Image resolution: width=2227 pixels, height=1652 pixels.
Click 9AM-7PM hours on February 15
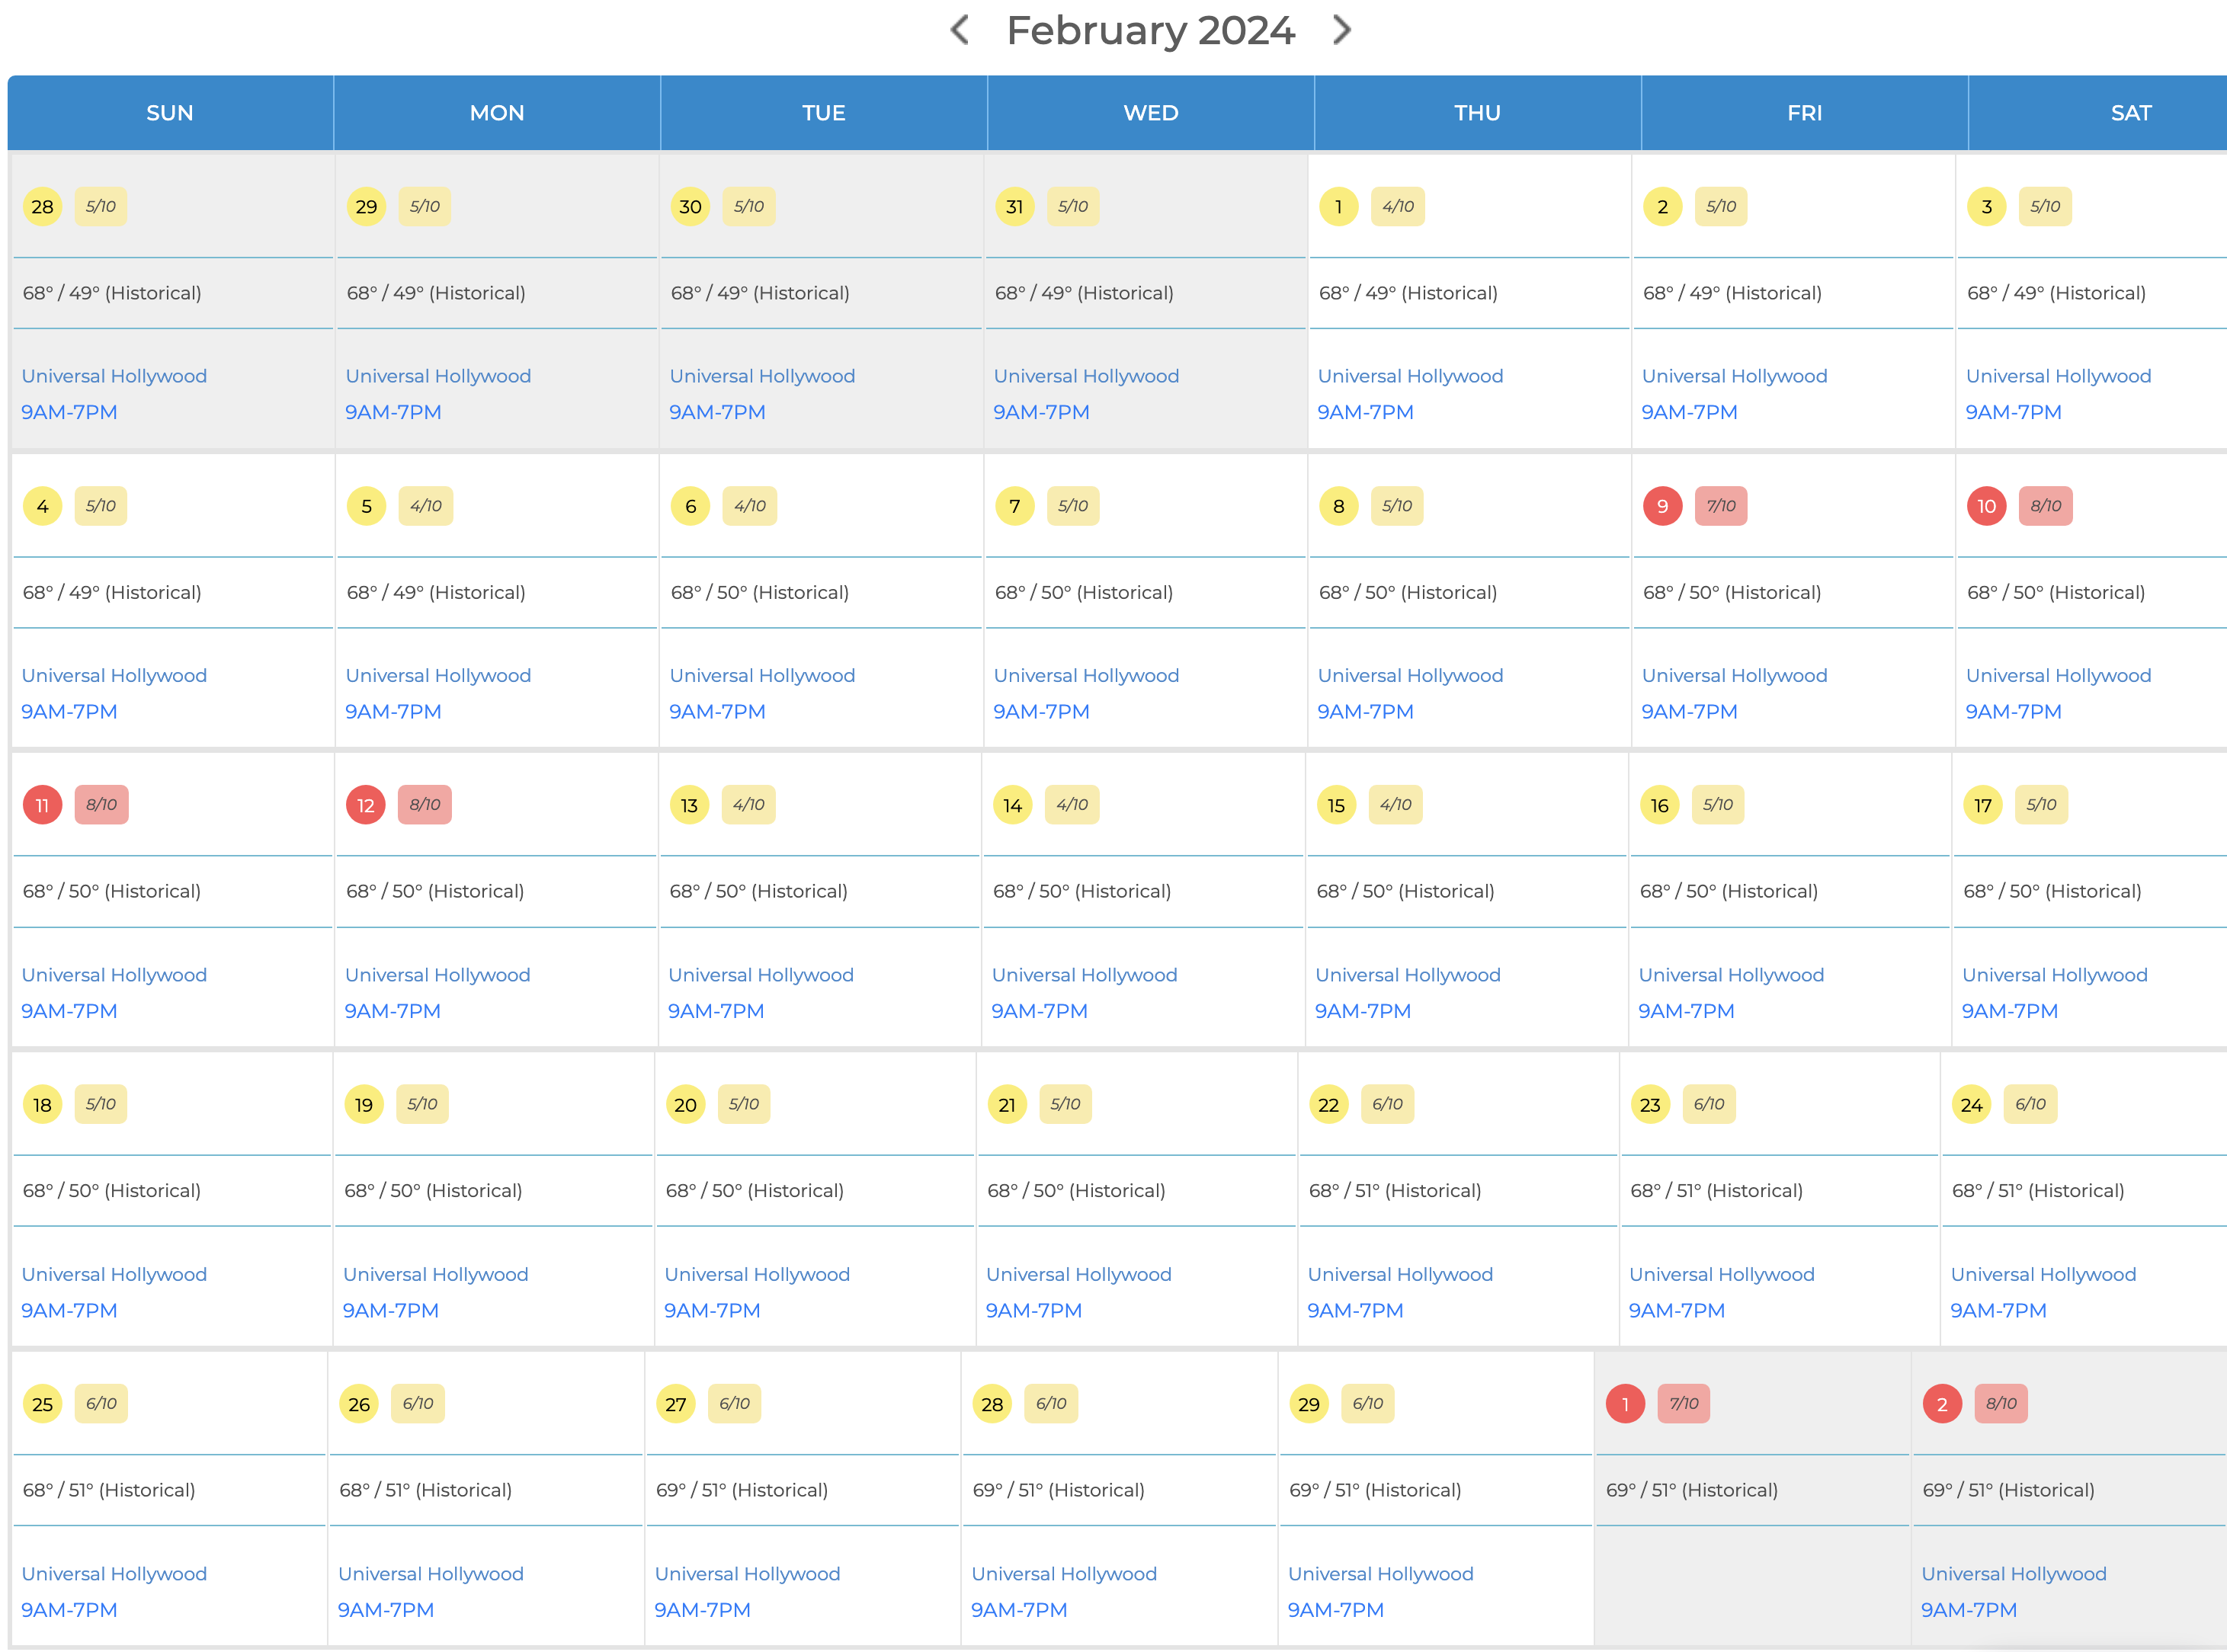(1362, 1010)
